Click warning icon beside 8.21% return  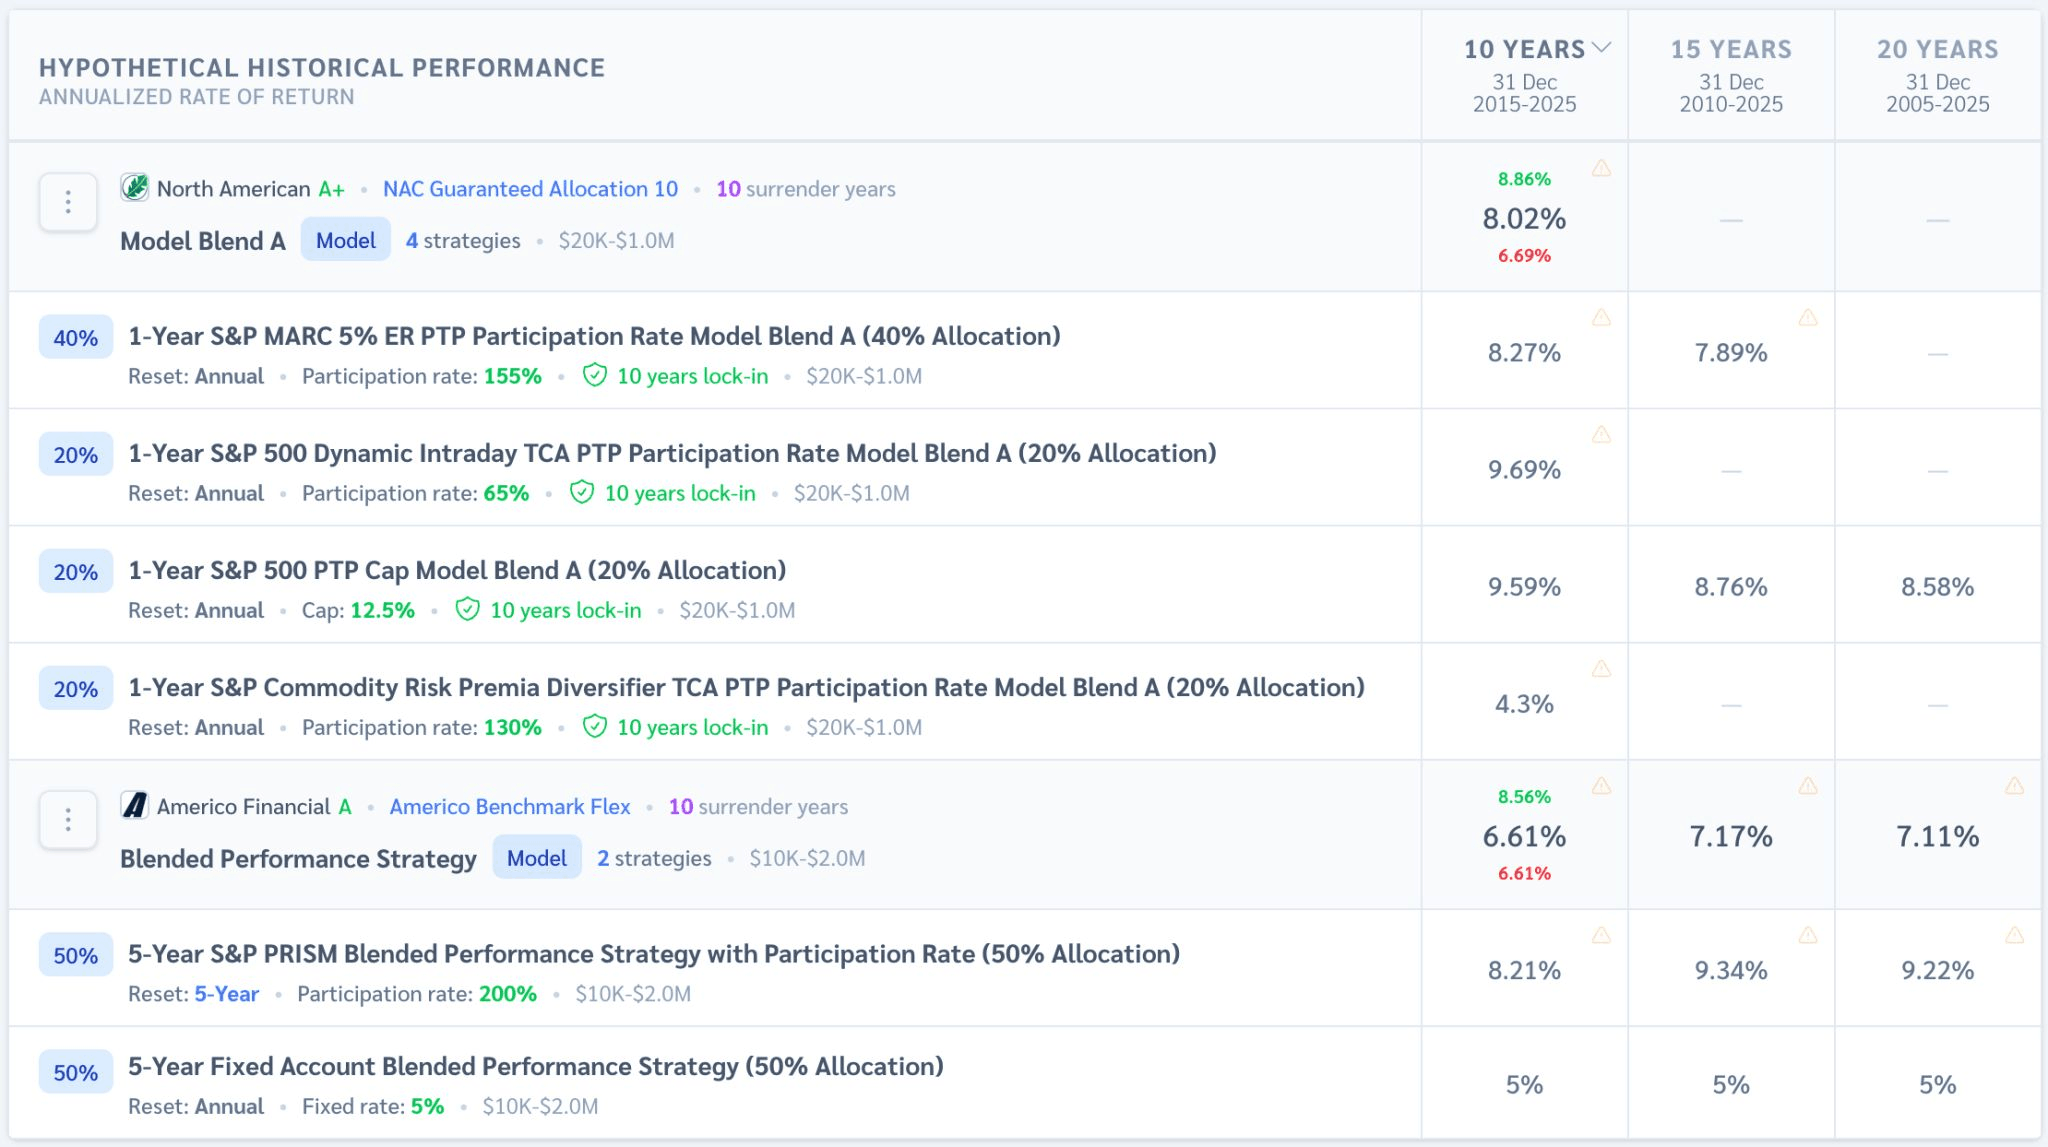click(1602, 936)
